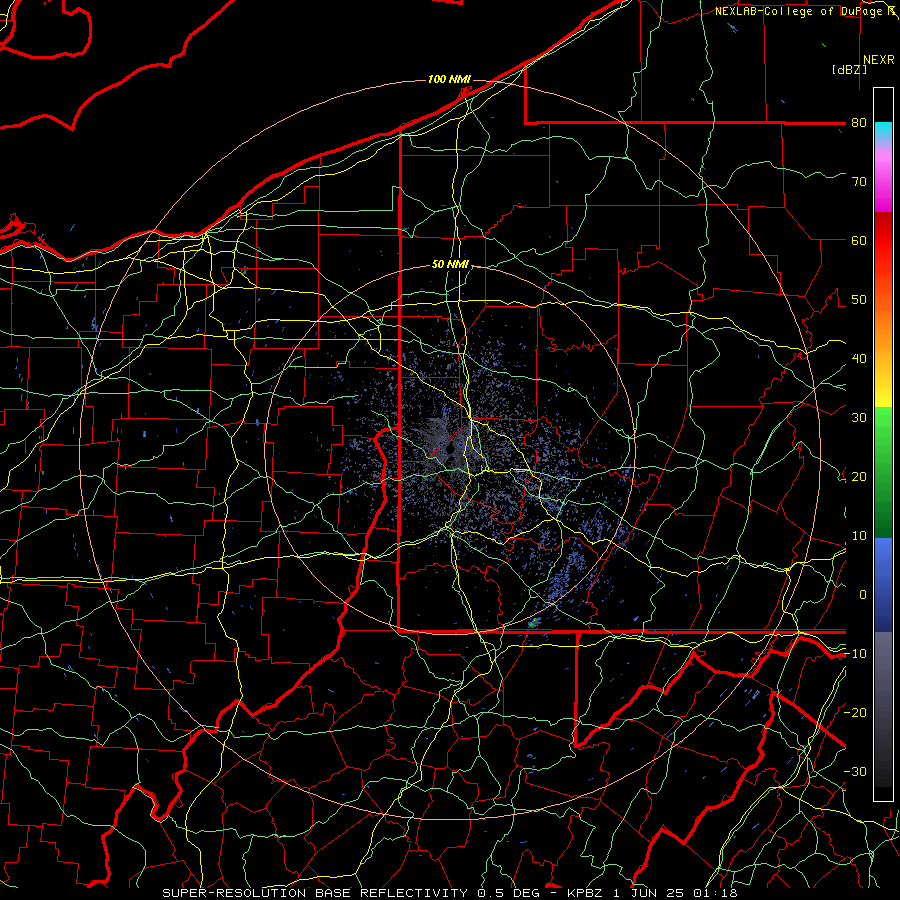This screenshot has width=900, height=900.
Task: Click the small green echo south of the radar
Action: pos(534,622)
